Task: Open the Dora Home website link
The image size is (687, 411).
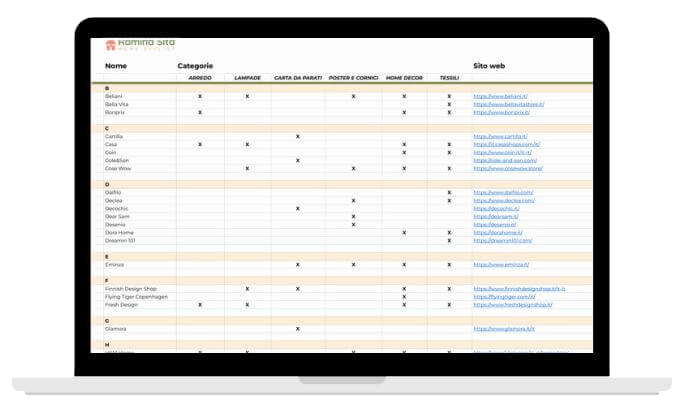Action: tap(498, 233)
